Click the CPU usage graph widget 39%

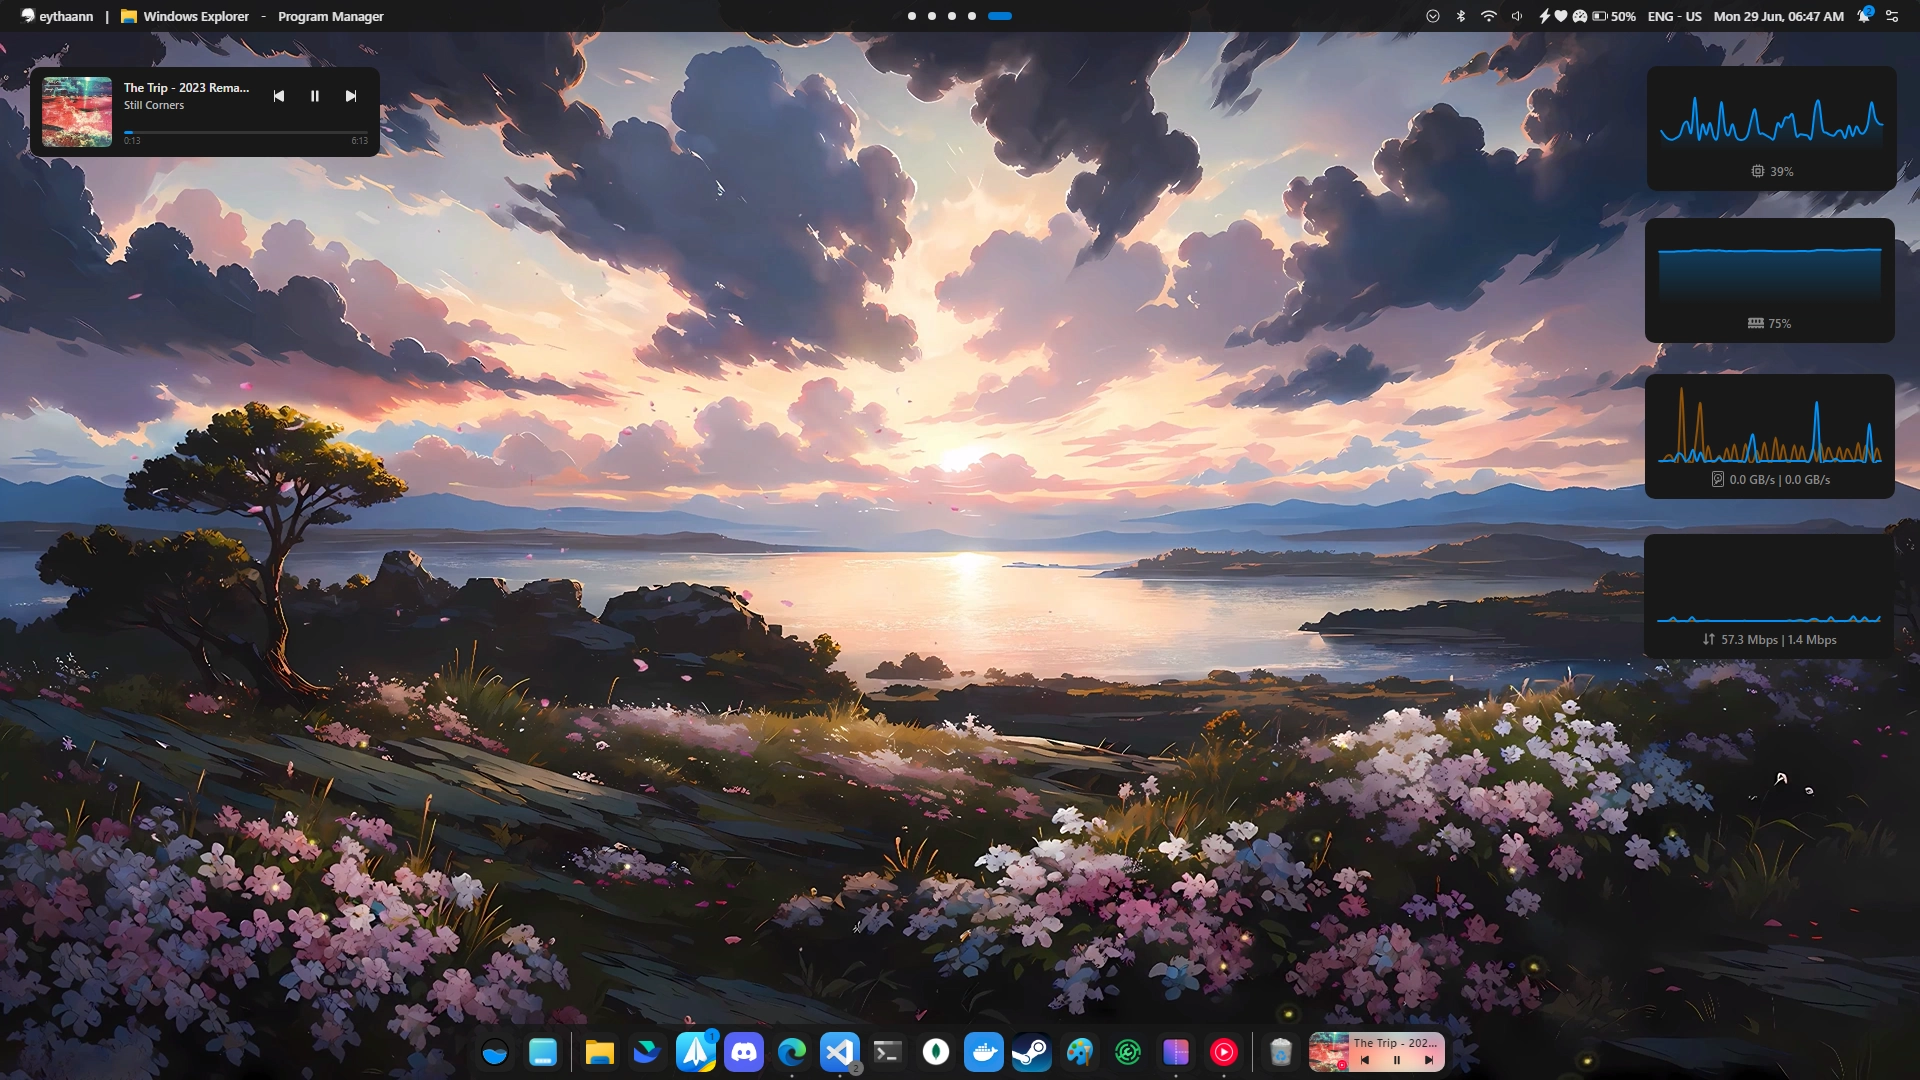(1771, 128)
